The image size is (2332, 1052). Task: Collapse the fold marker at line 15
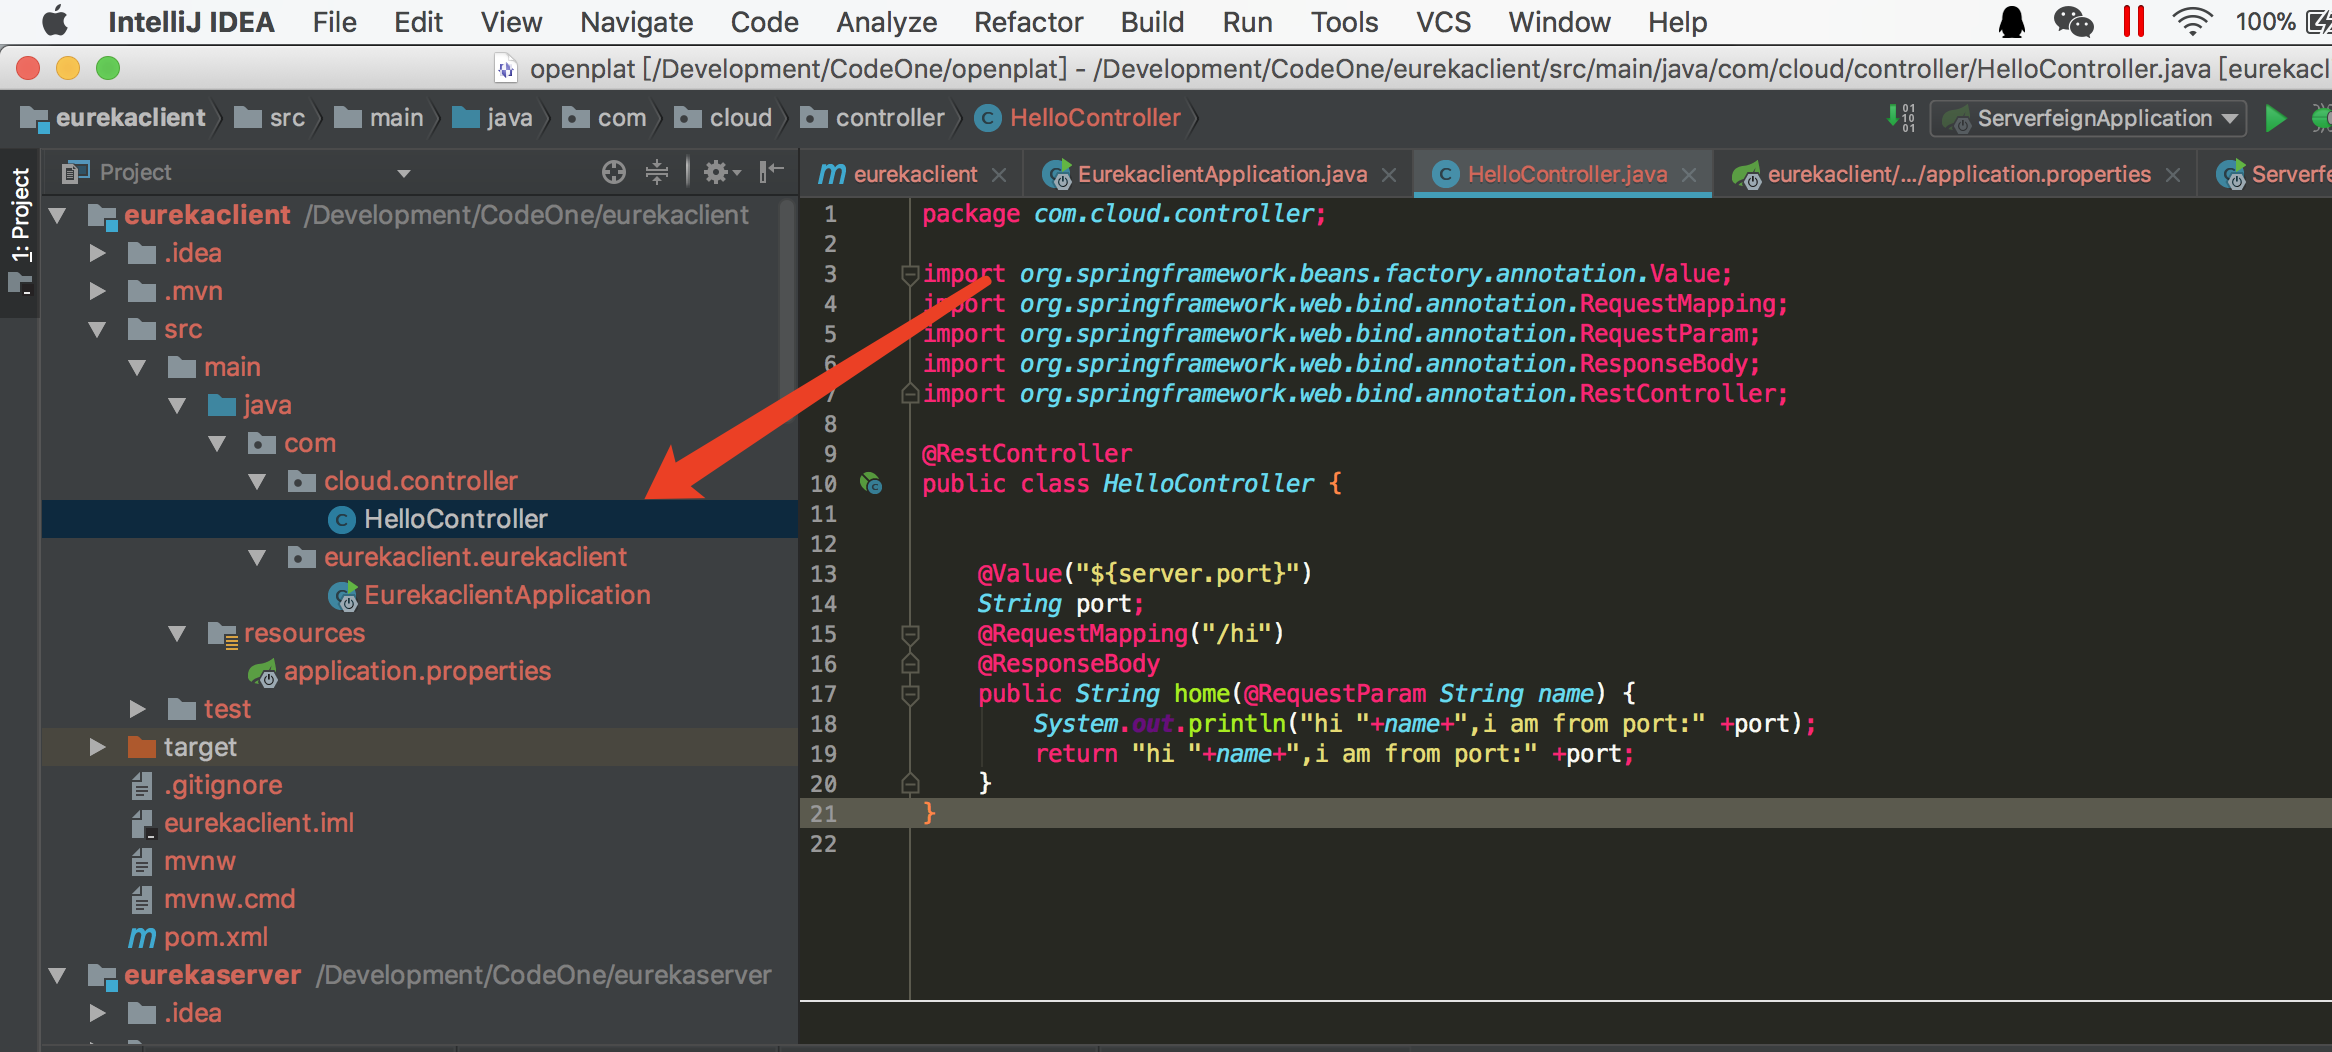910,634
